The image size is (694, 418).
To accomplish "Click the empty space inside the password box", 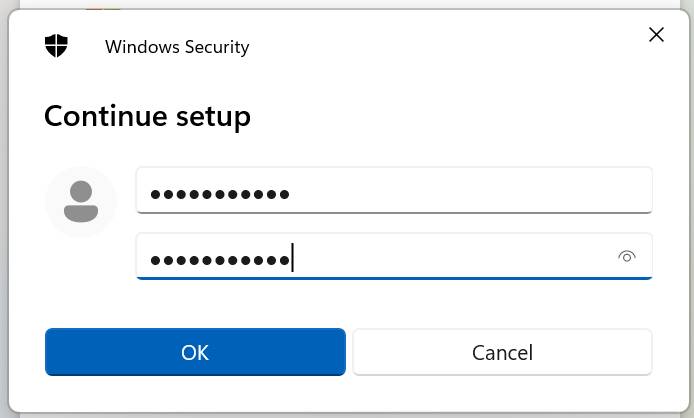I will coord(451,256).
